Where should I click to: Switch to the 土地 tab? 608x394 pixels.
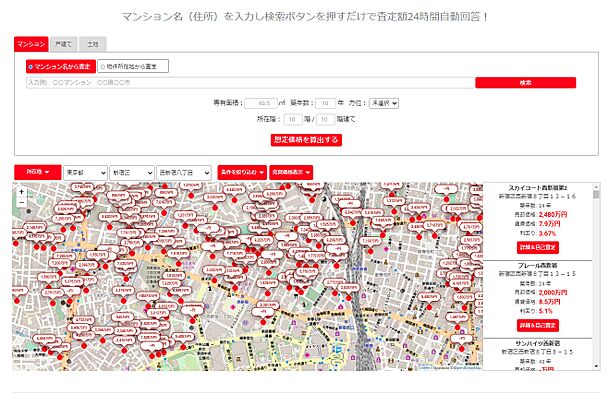[x=93, y=44]
